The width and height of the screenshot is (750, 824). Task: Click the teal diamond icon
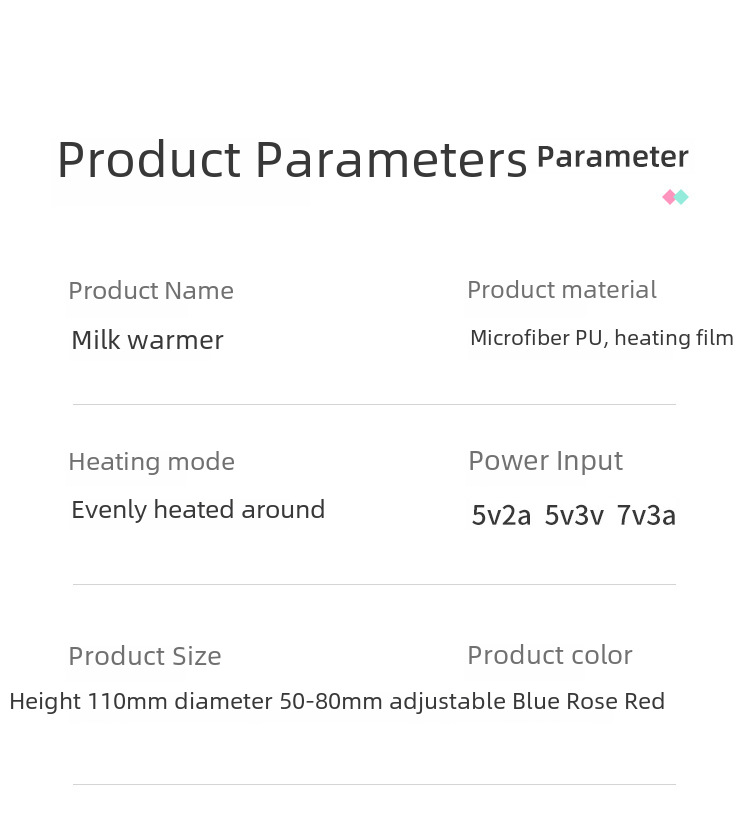pyautogui.click(x=682, y=197)
